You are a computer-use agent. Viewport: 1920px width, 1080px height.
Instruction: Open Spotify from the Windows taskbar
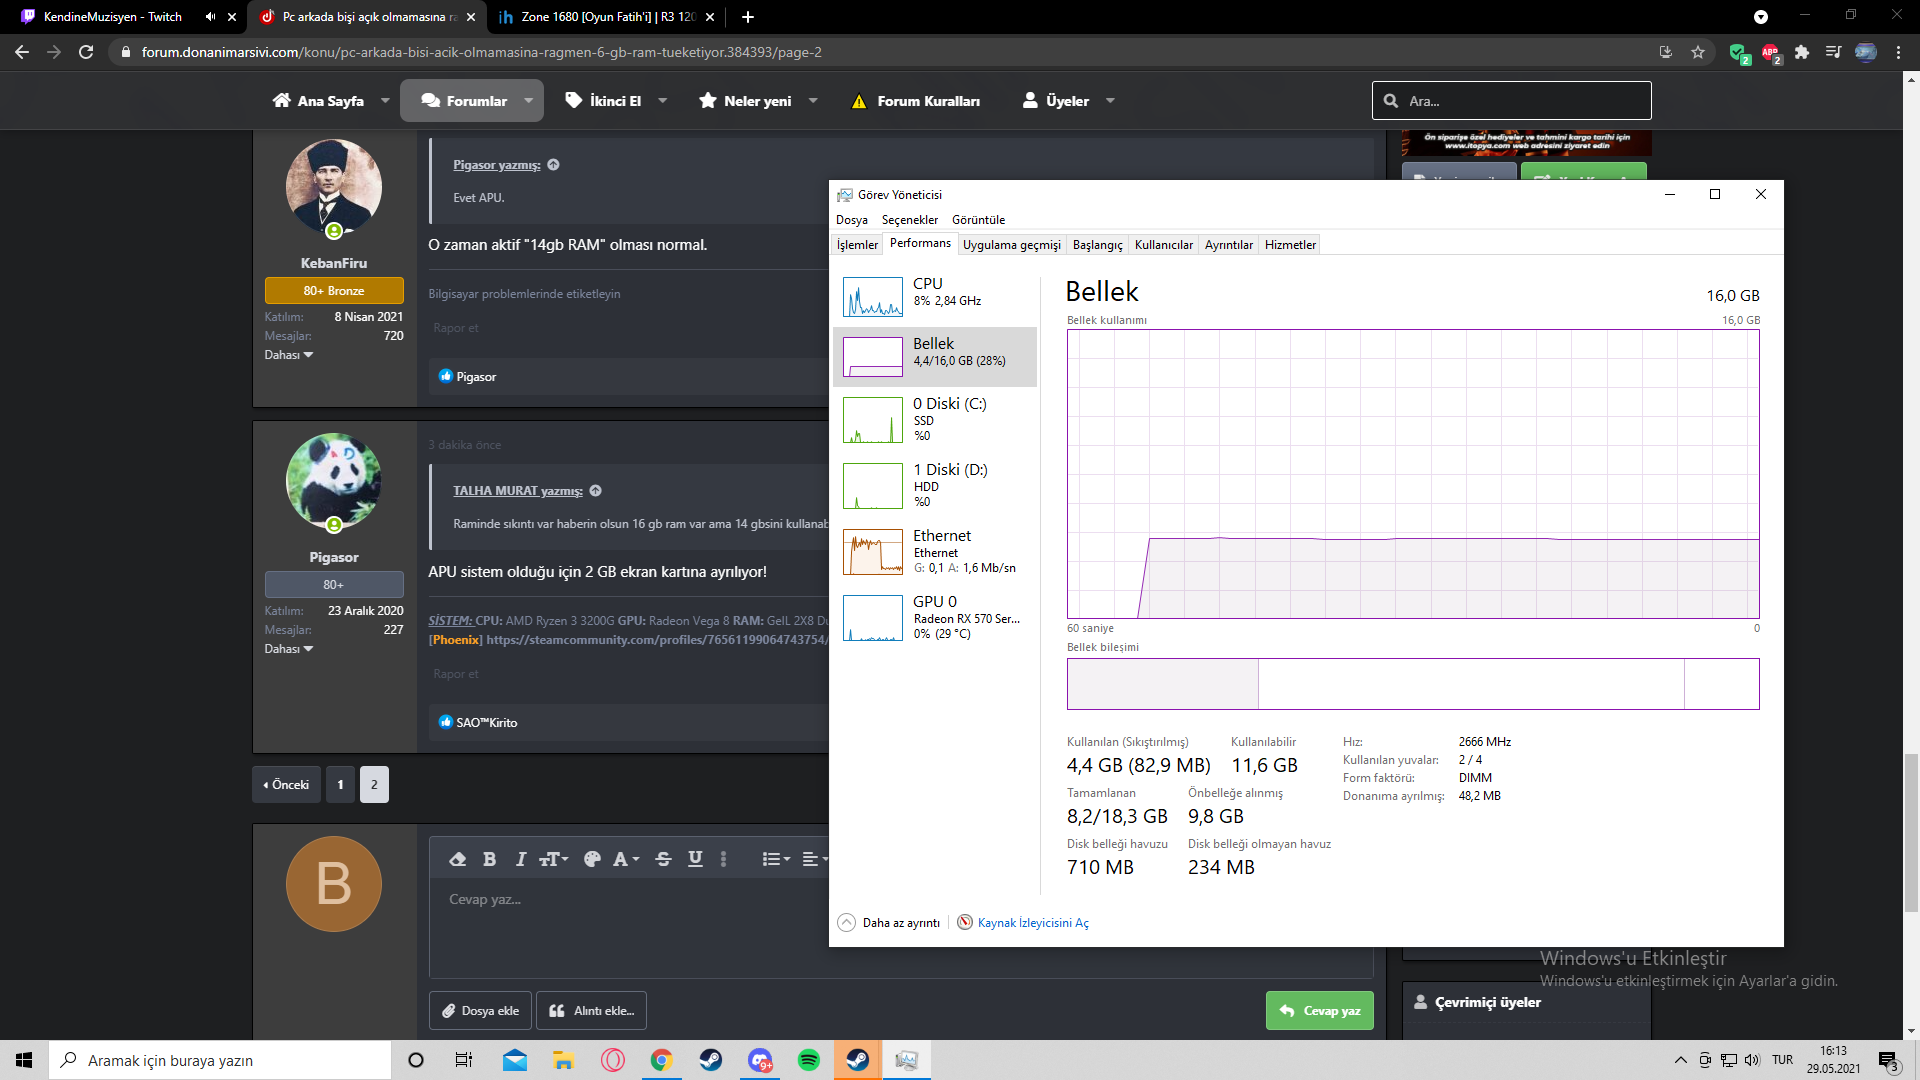(x=809, y=1060)
